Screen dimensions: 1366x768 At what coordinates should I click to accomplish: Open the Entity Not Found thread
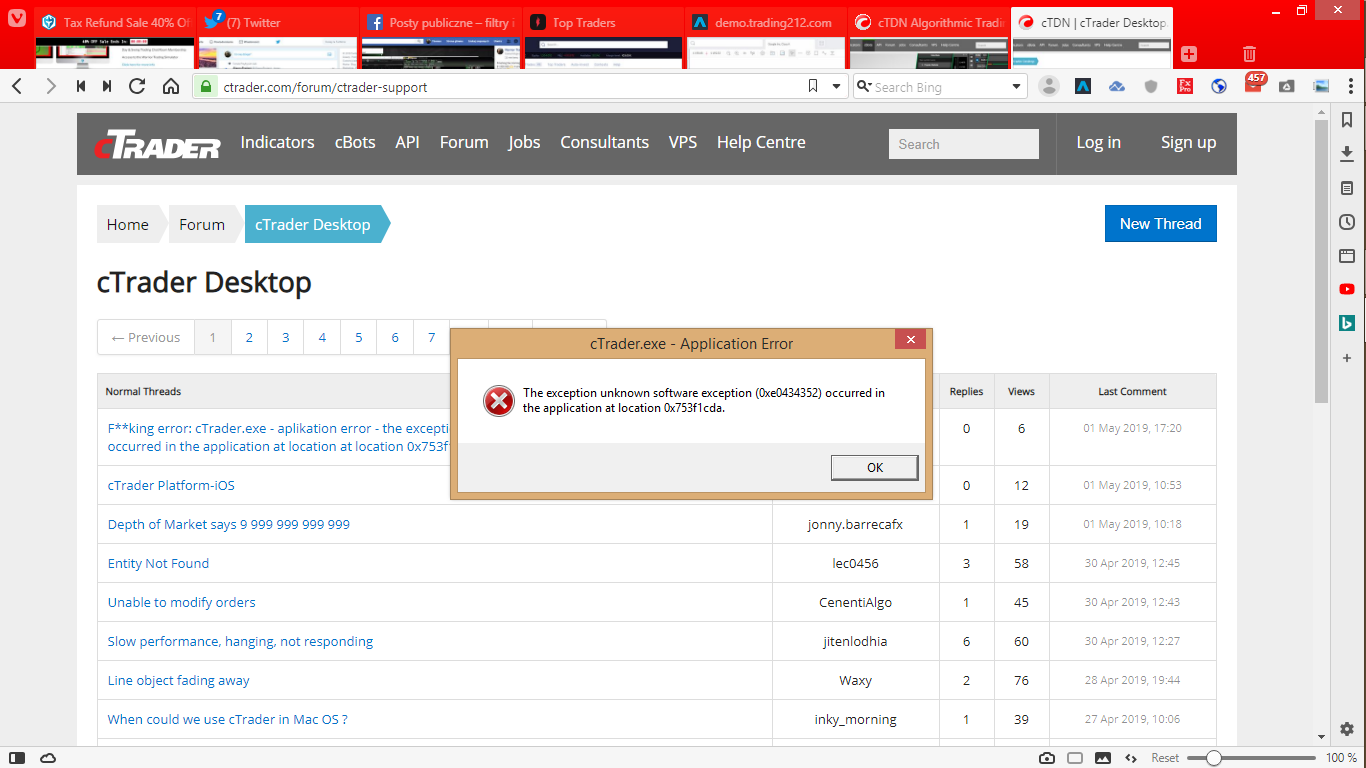[158, 563]
